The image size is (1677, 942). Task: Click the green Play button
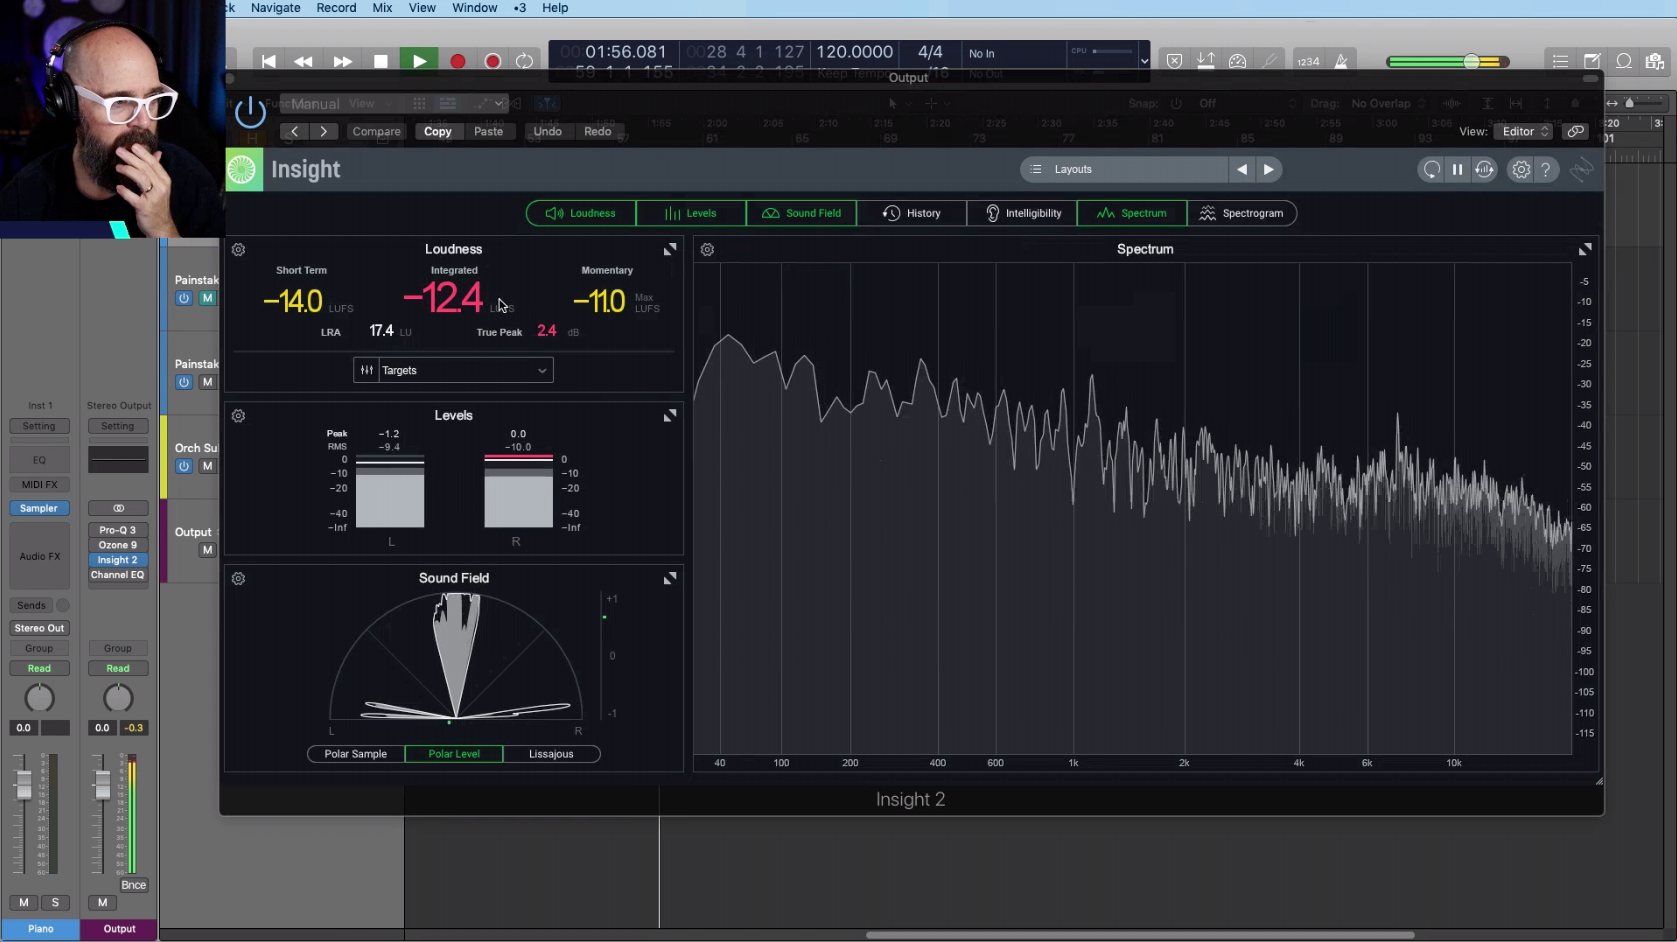pos(419,61)
